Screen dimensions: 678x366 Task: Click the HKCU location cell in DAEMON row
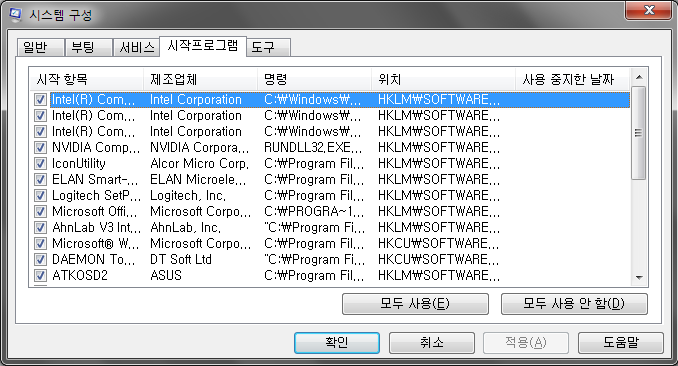pos(438,260)
